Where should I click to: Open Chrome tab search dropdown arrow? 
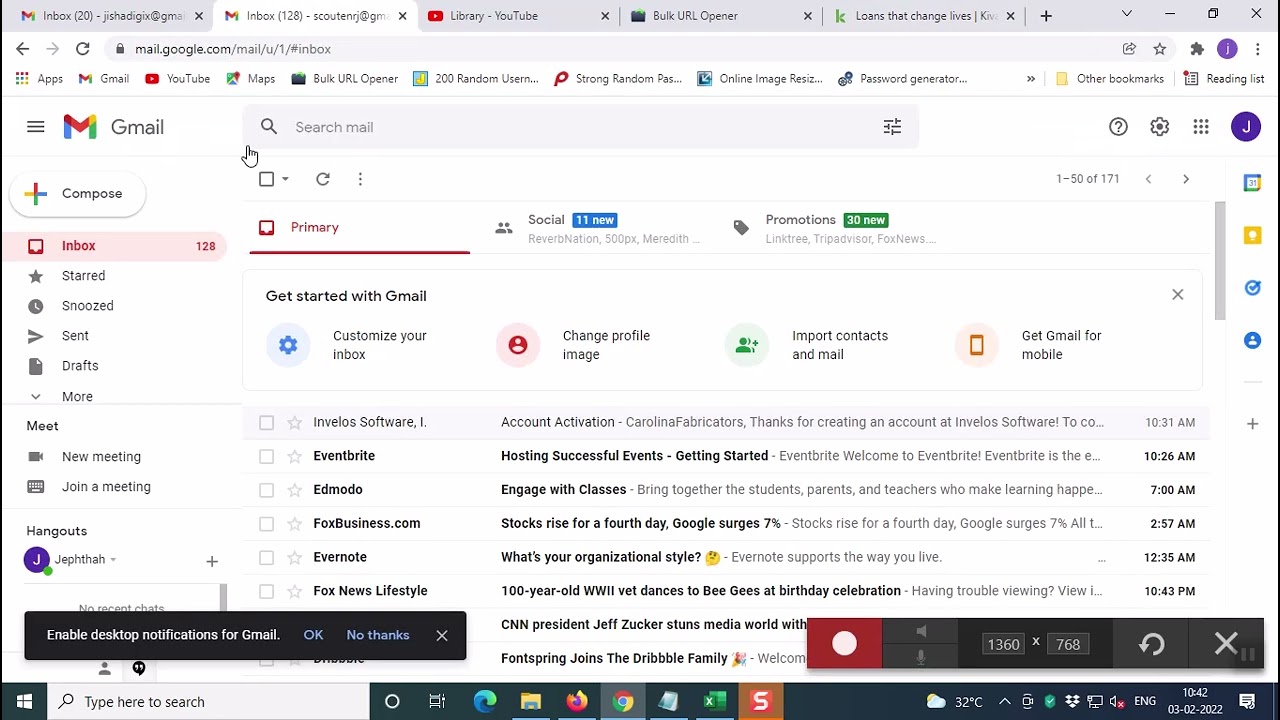1127,15
